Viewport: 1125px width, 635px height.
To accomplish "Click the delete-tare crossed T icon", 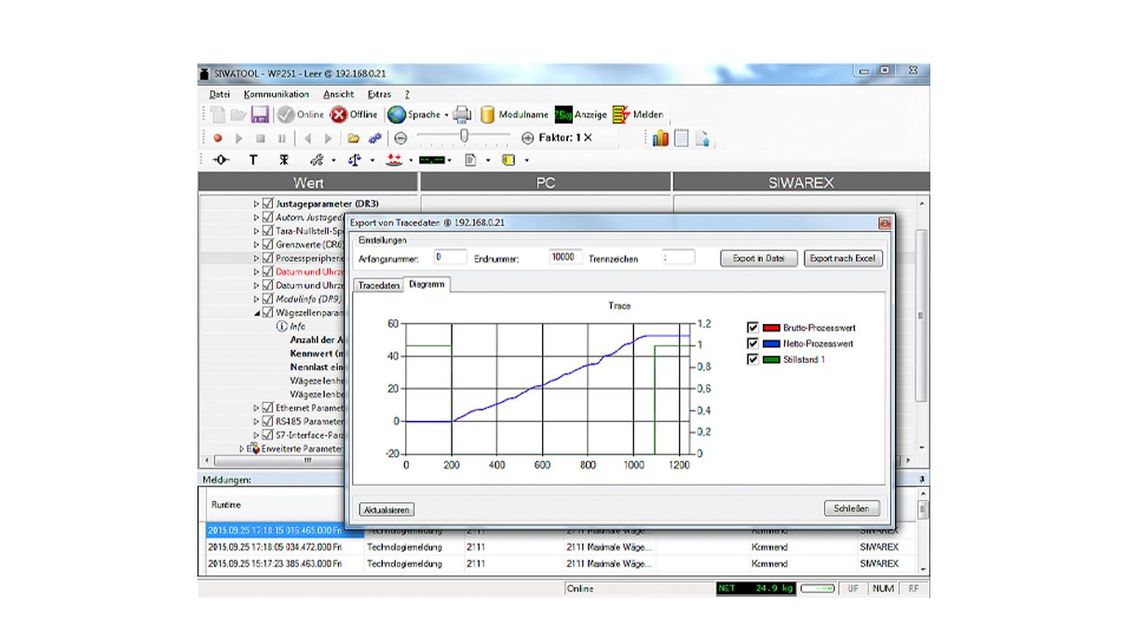I will point(284,160).
